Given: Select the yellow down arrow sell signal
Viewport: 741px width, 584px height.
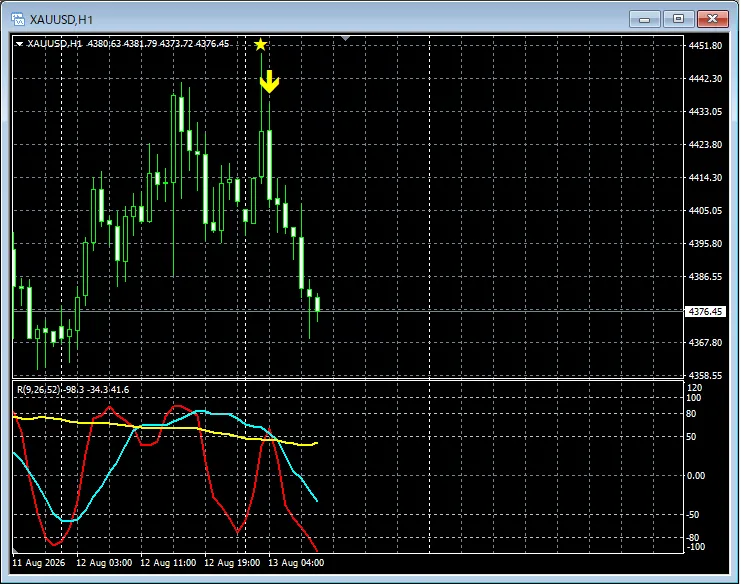Looking at the screenshot, I should point(269,81).
